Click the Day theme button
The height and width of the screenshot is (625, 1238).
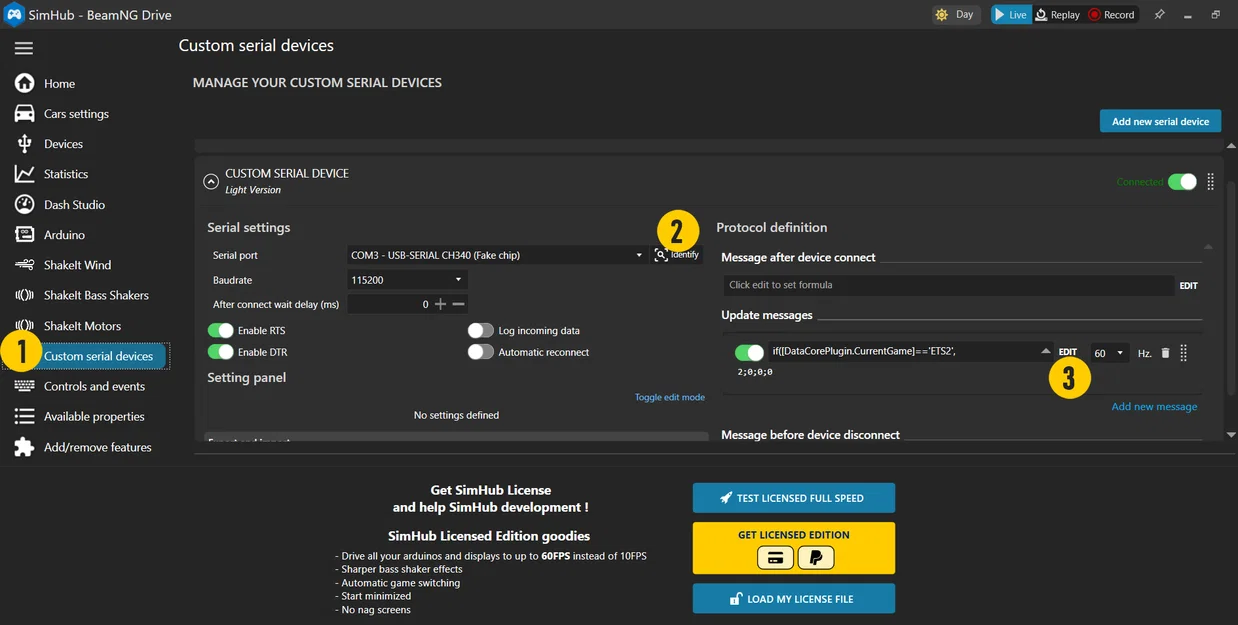pyautogui.click(x=955, y=15)
